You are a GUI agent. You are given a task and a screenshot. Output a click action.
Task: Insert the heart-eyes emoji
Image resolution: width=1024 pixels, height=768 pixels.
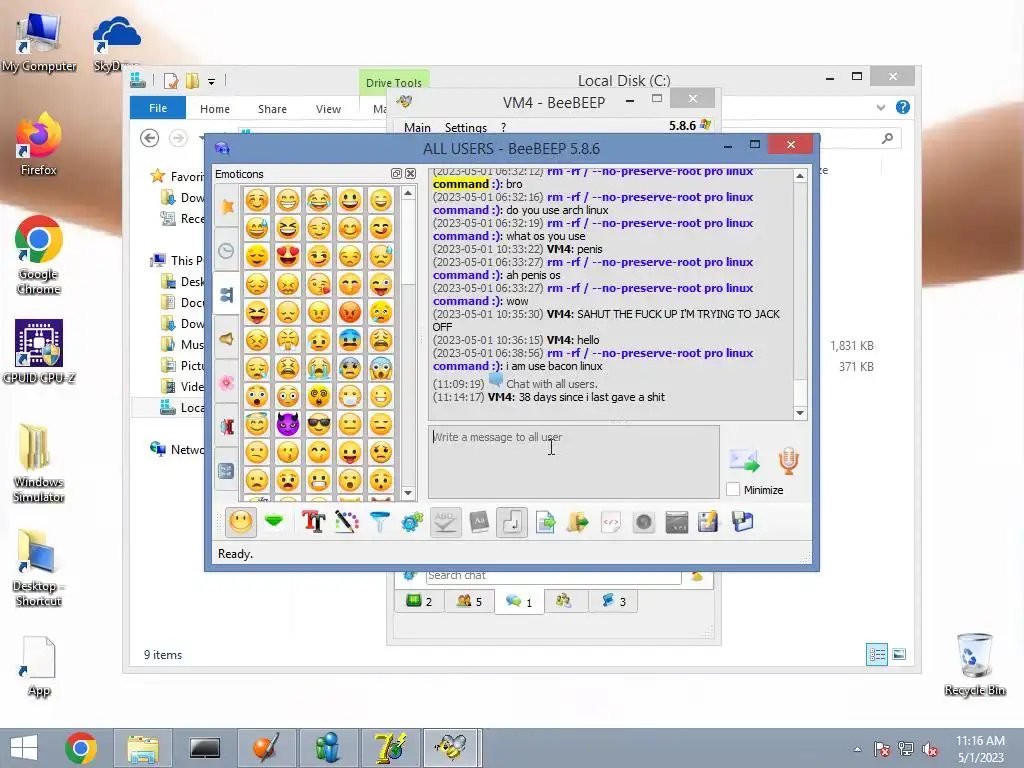click(287, 256)
